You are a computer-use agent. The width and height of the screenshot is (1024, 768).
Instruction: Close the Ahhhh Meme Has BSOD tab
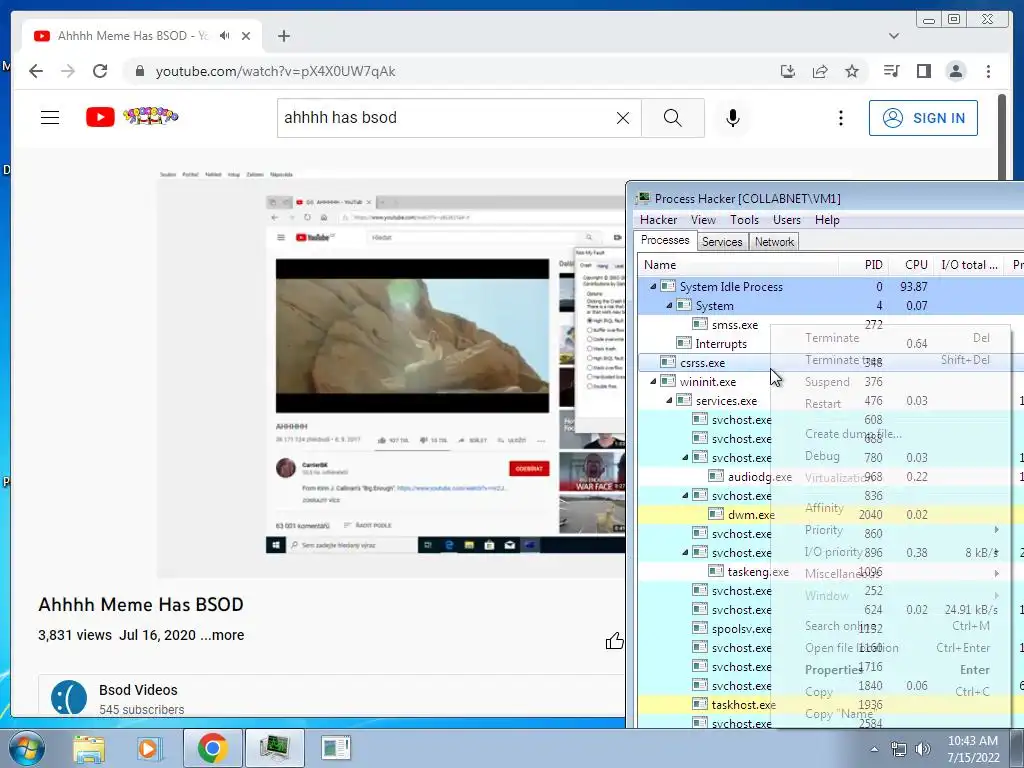click(246, 36)
